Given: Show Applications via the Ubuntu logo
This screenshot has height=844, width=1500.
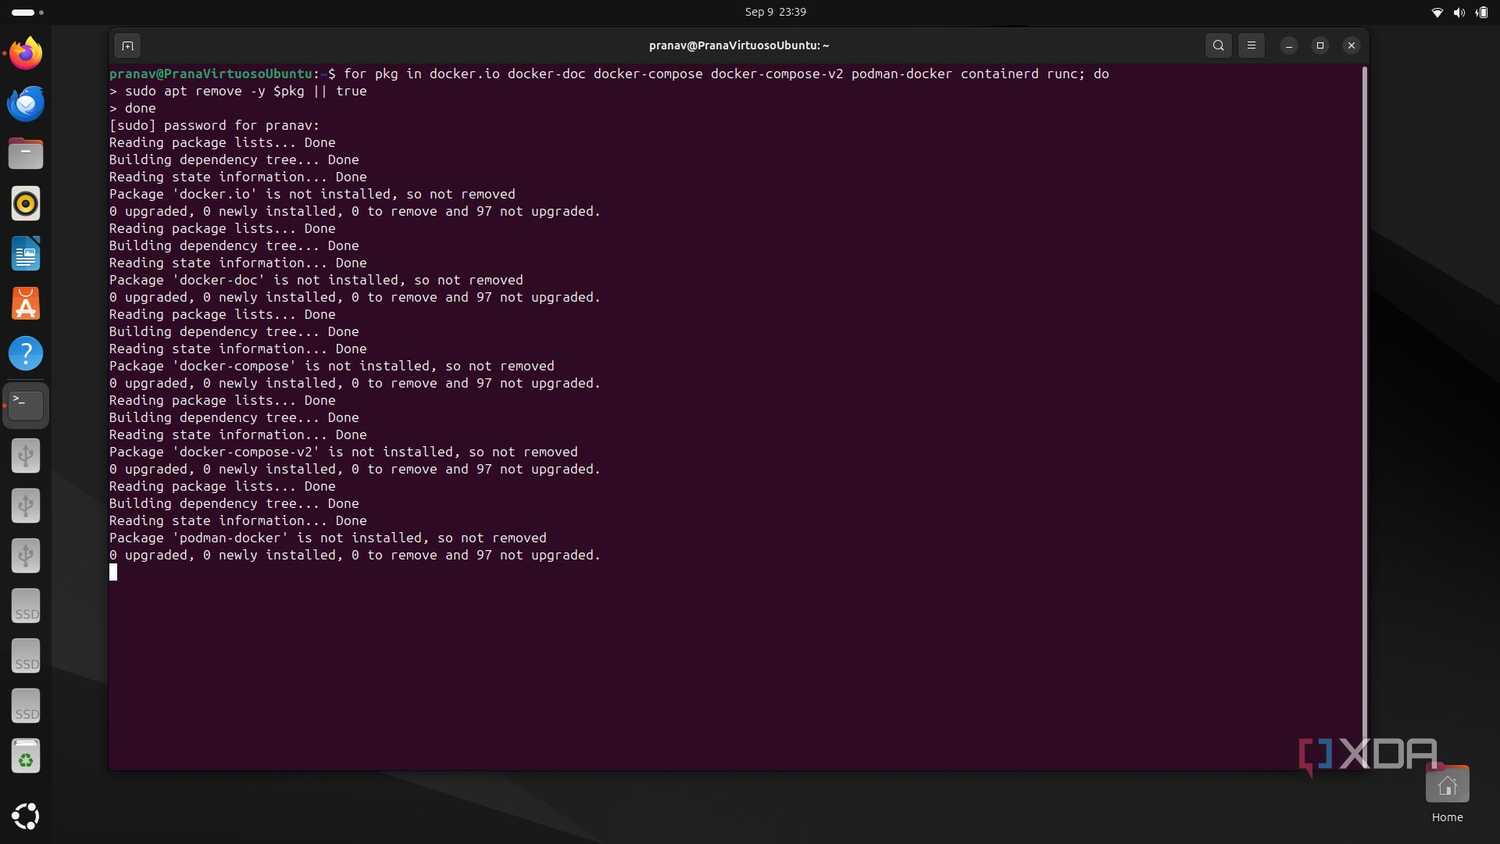Looking at the screenshot, I should coord(26,816).
